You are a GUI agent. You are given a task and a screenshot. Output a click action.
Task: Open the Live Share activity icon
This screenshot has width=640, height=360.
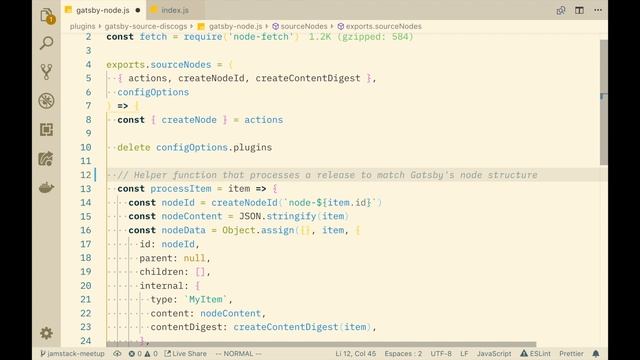click(x=47, y=159)
